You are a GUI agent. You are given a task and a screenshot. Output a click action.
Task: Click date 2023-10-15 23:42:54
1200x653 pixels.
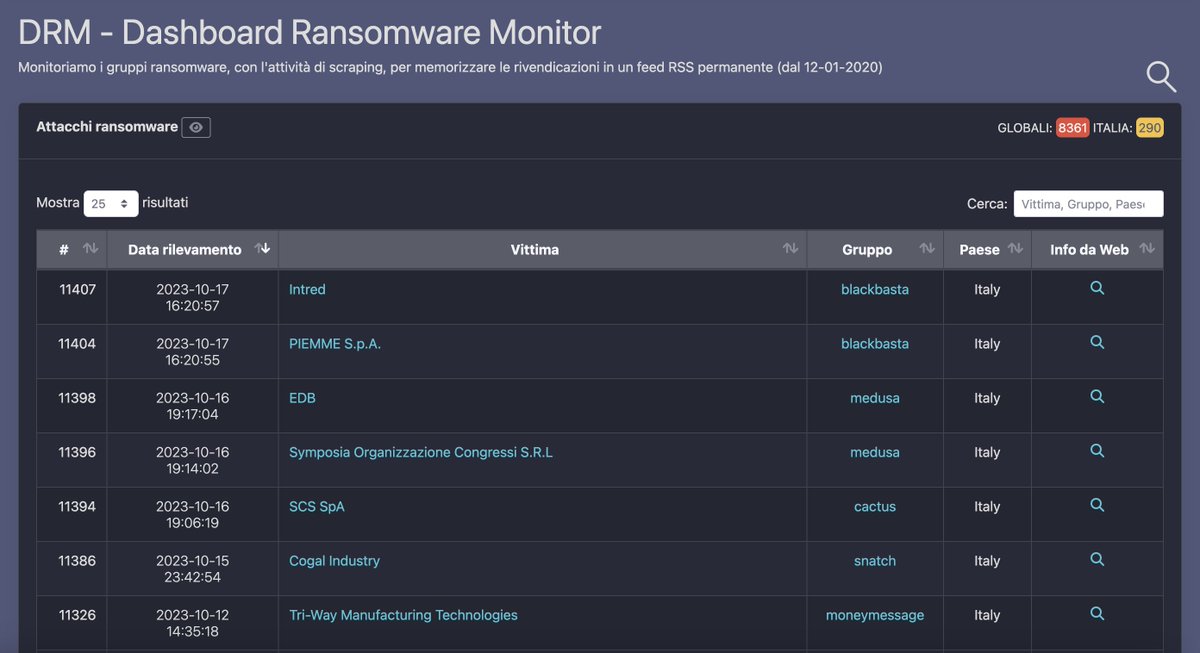[193, 569]
